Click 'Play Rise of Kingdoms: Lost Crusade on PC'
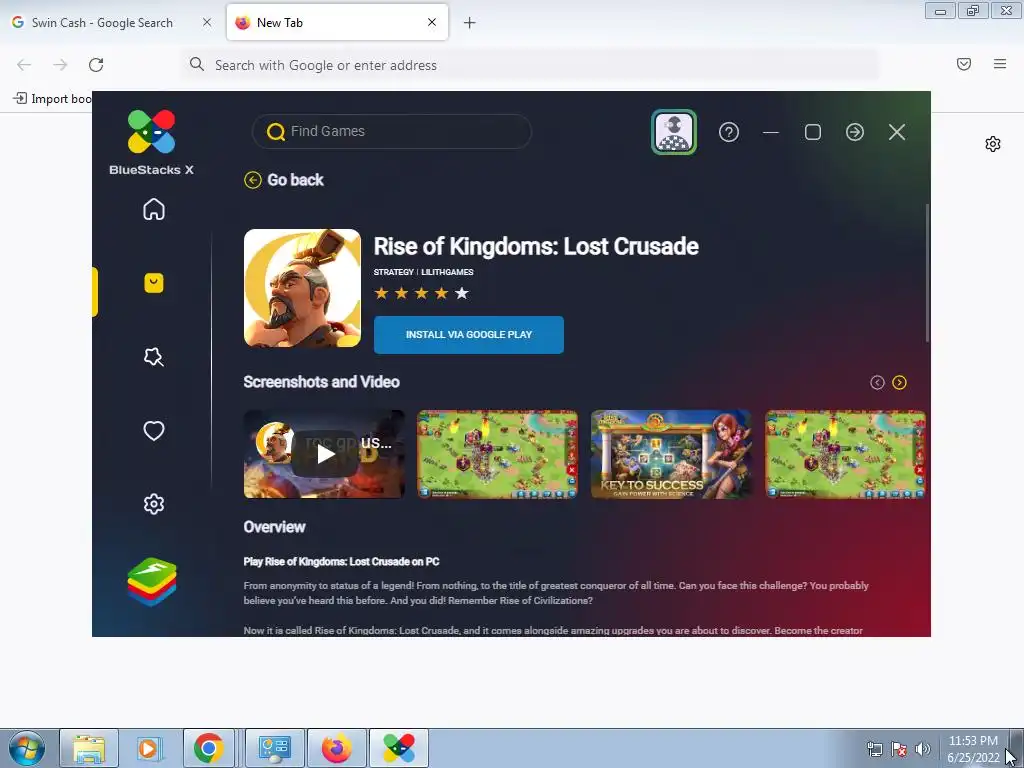Viewport: 1024px width, 768px height. 341,562
